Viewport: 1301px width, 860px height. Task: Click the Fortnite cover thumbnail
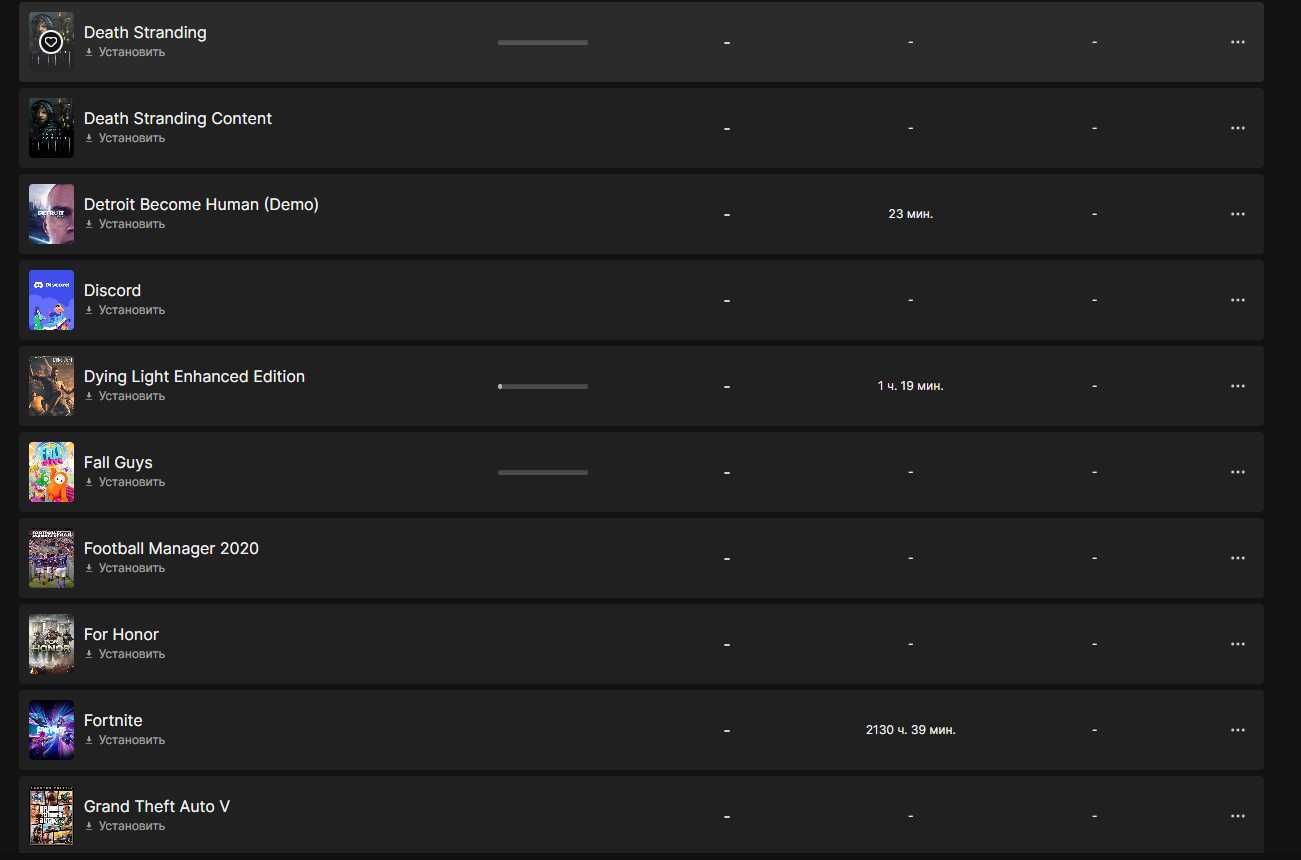51,730
